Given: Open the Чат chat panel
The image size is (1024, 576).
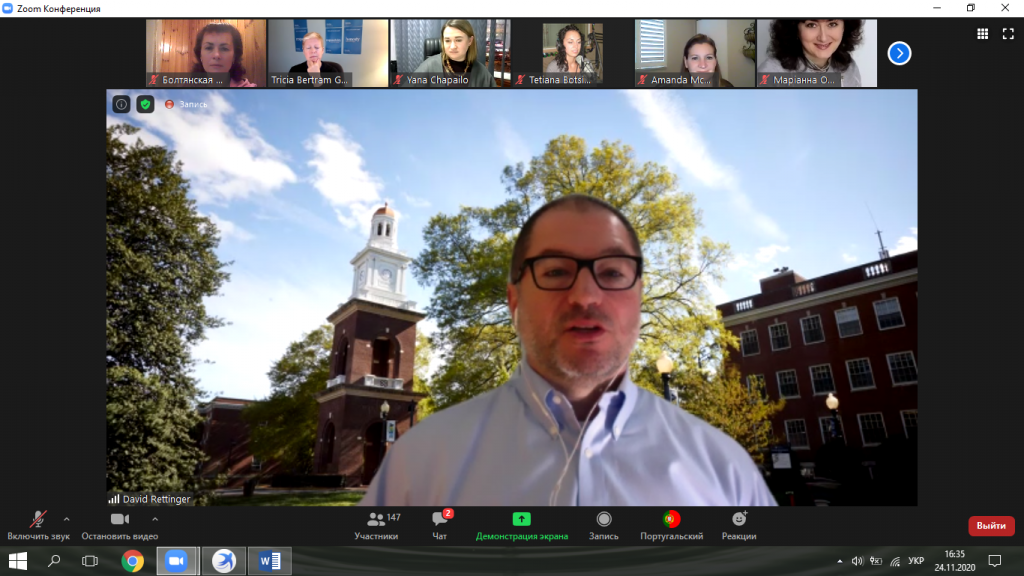Looking at the screenshot, I should point(440,526).
